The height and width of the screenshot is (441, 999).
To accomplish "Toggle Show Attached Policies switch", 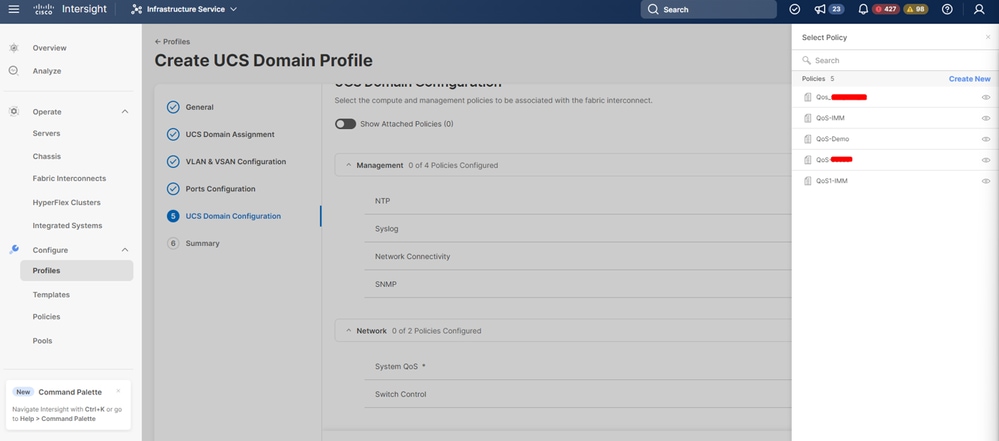I will point(345,124).
